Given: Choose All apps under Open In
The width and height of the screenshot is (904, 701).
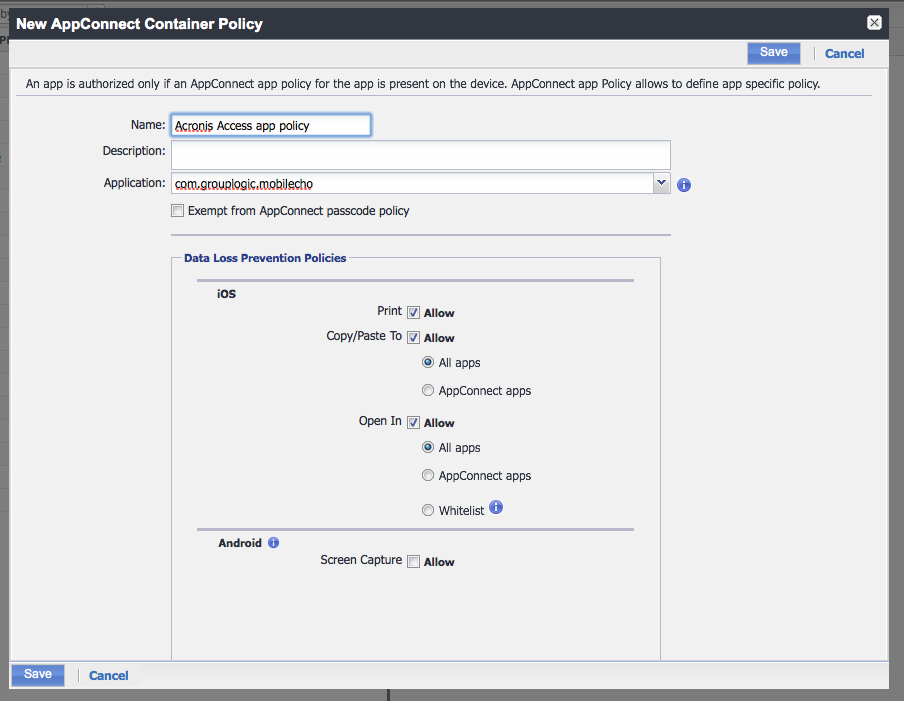Looking at the screenshot, I should (x=428, y=448).
